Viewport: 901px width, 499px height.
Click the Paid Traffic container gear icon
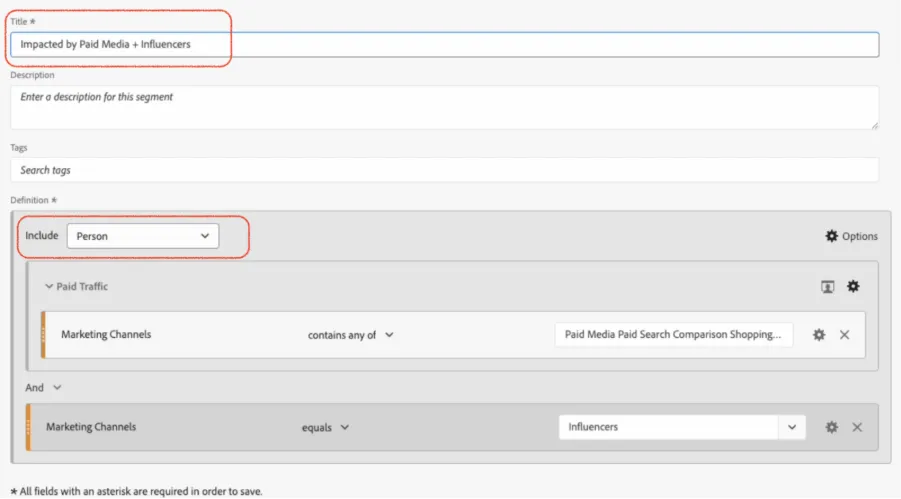coord(853,286)
